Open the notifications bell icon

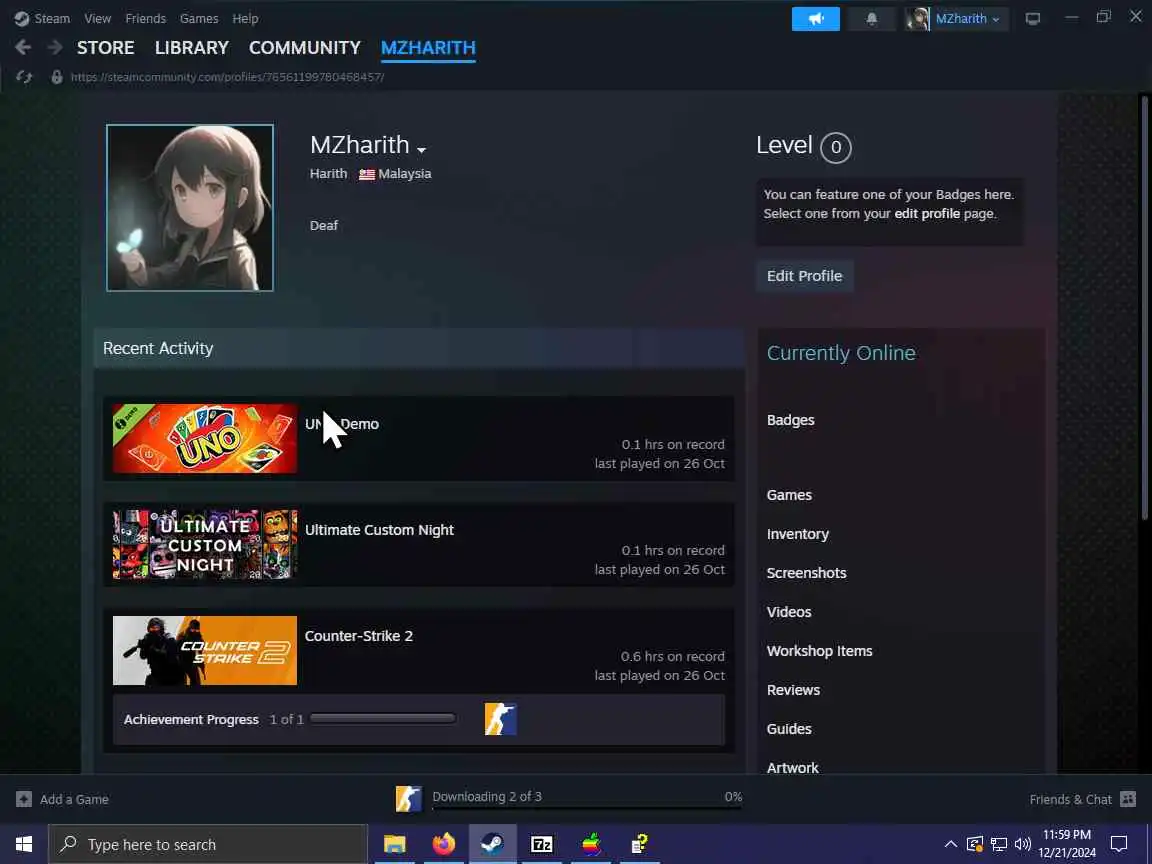871,18
